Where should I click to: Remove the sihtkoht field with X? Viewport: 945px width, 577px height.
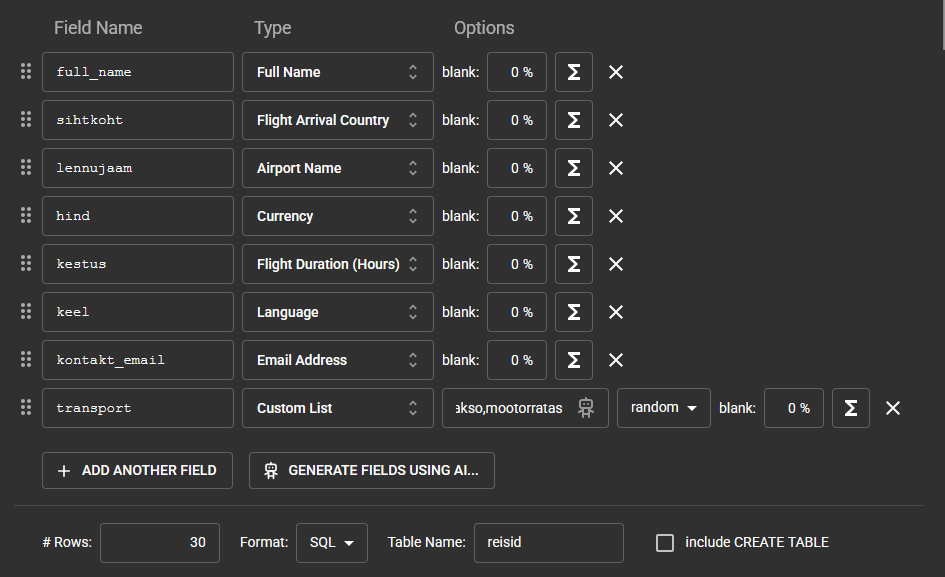(x=616, y=120)
